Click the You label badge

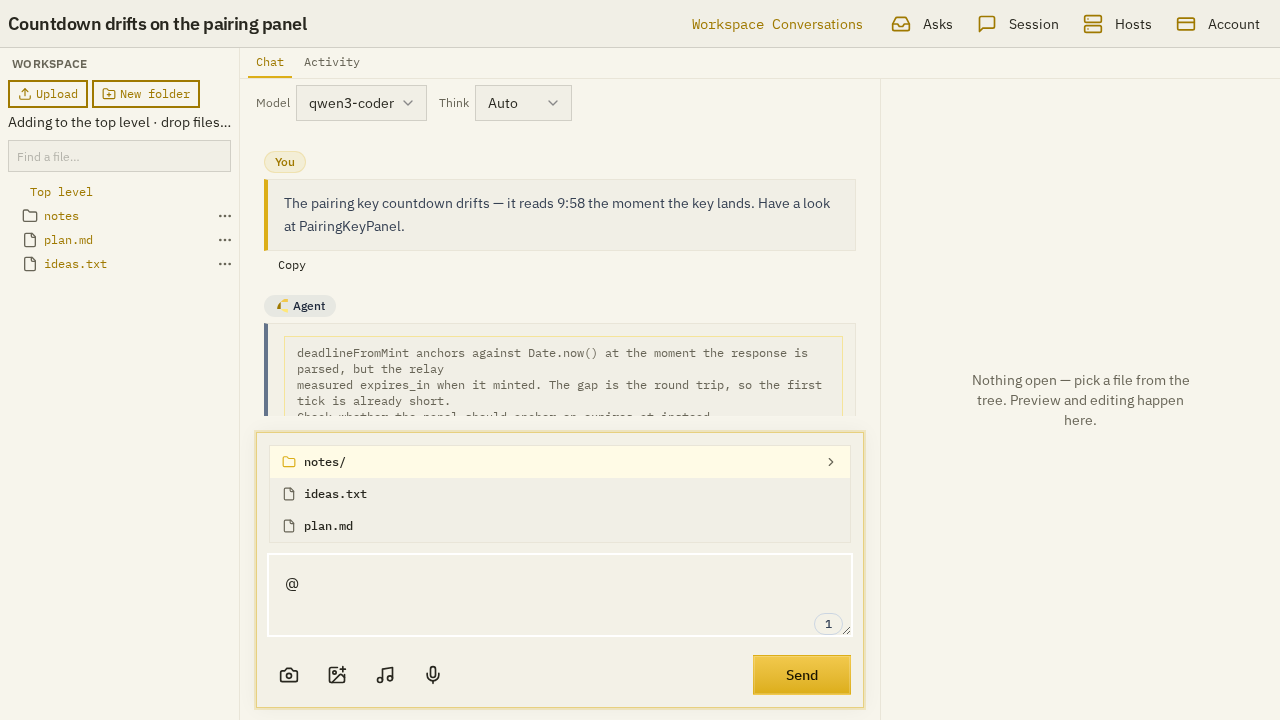tap(285, 162)
